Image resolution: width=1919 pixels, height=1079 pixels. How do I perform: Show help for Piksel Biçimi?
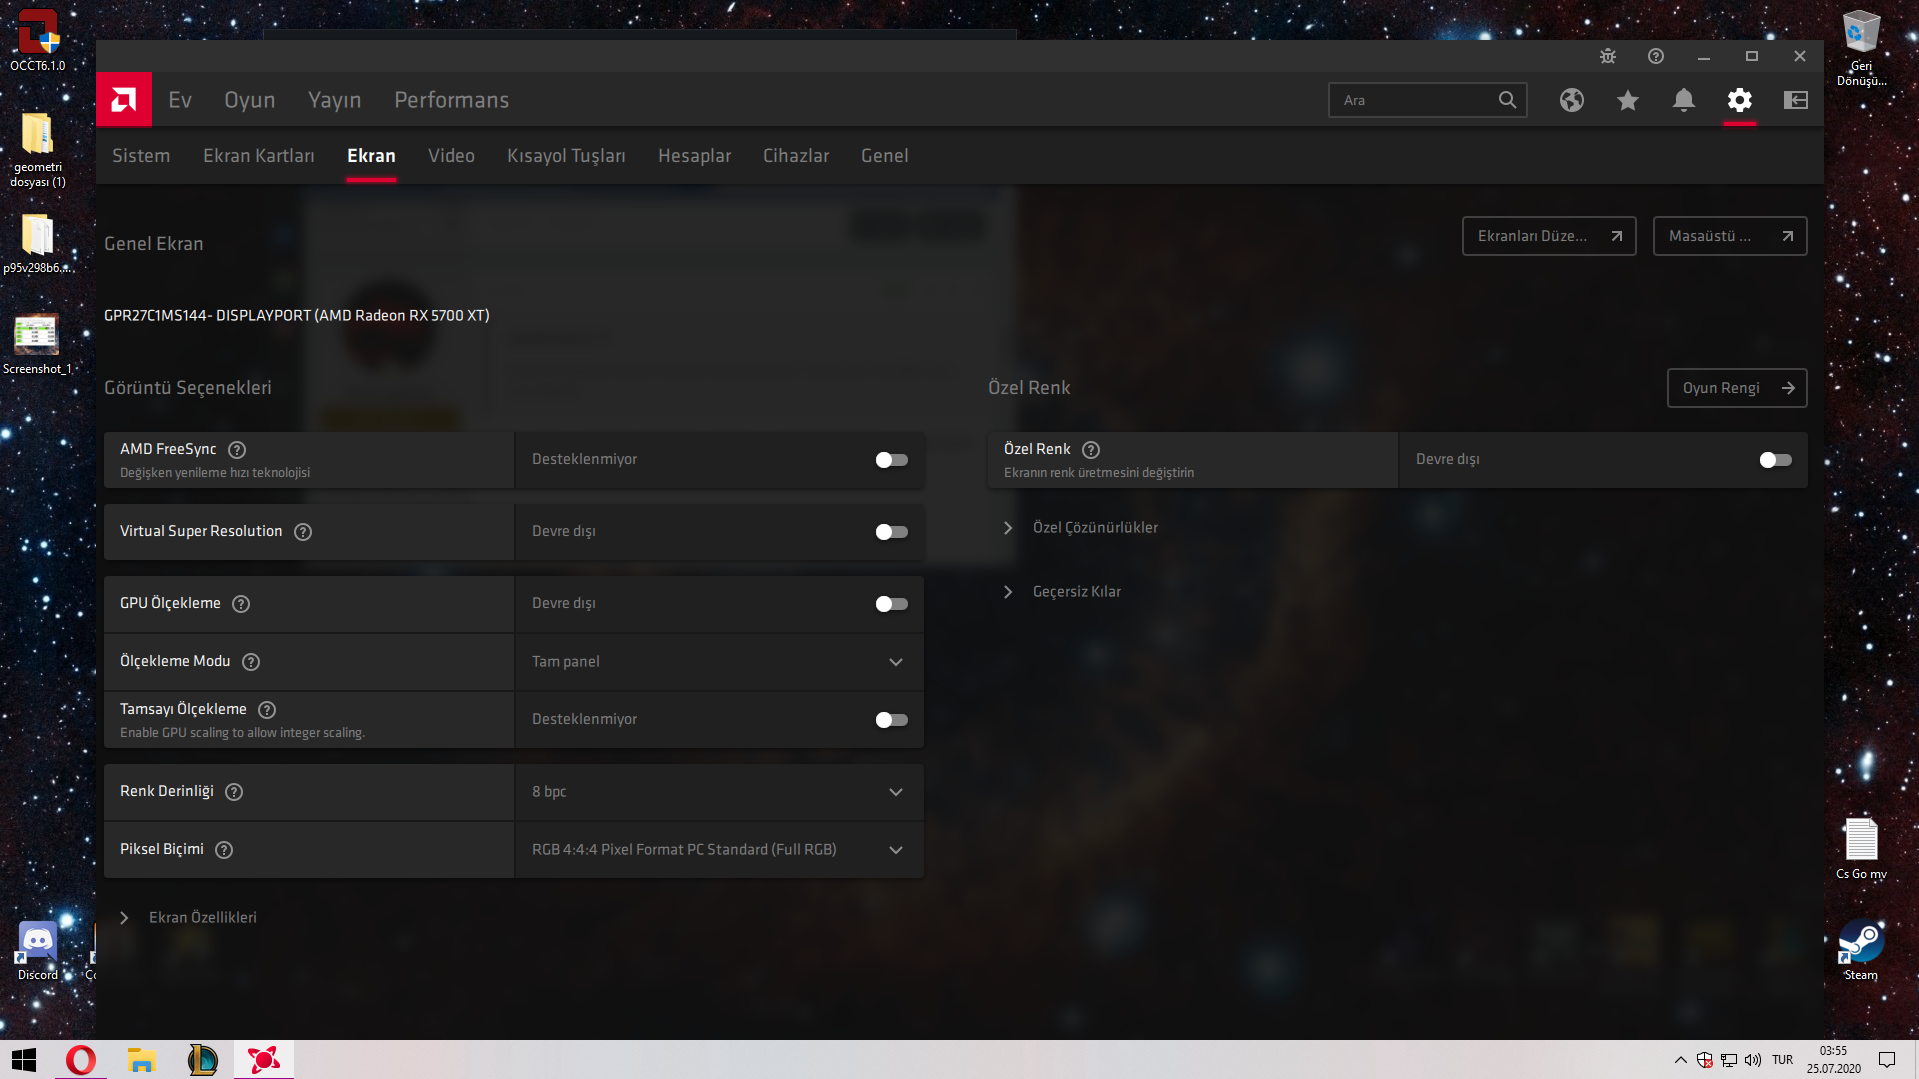[224, 850]
